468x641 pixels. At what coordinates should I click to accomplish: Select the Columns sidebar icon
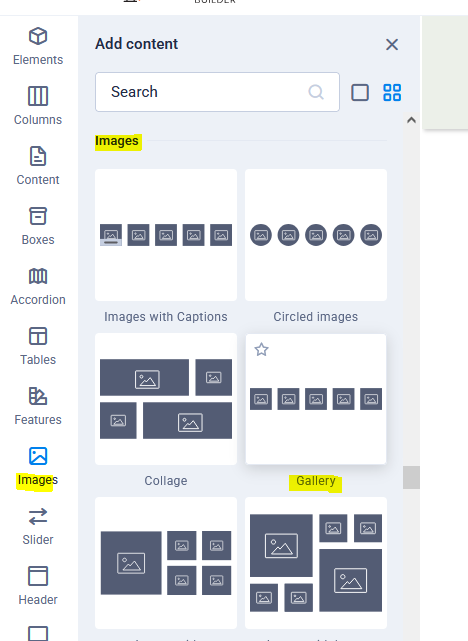click(38, 106)
